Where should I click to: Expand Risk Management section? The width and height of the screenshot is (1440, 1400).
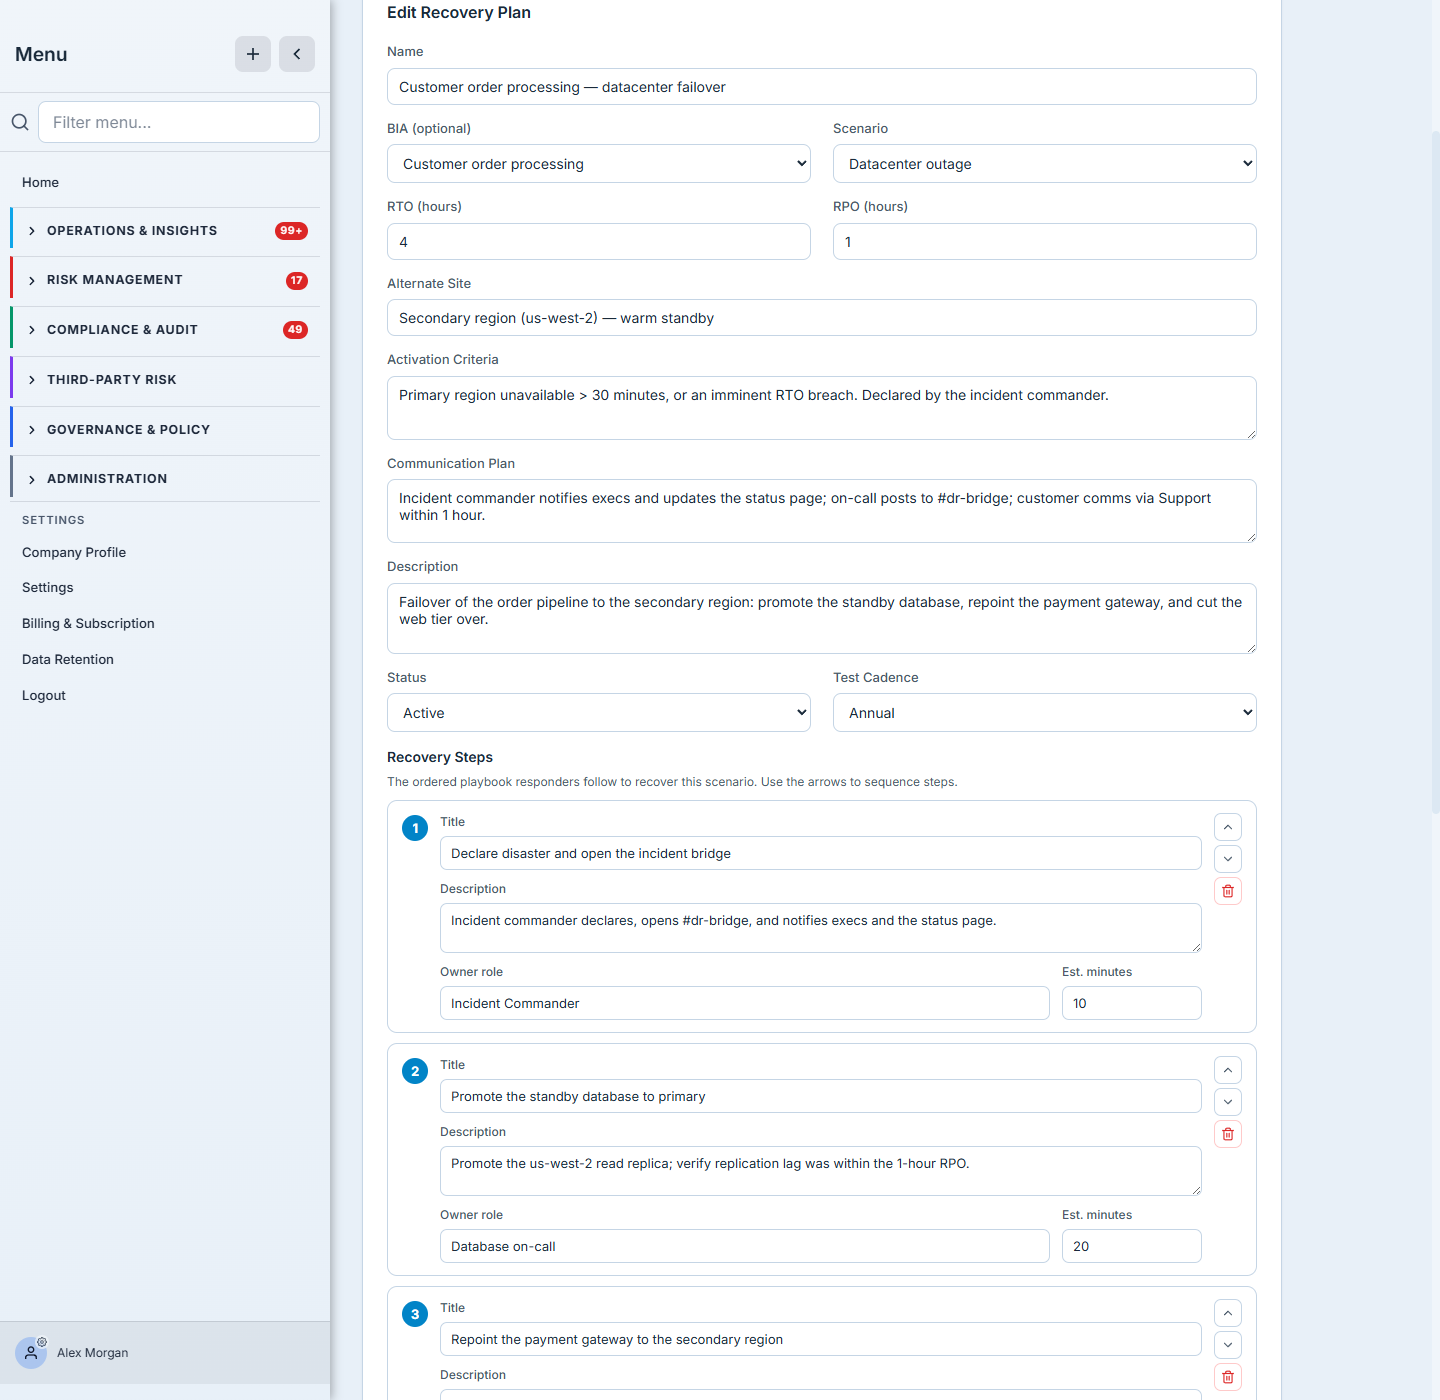(165, 280)
